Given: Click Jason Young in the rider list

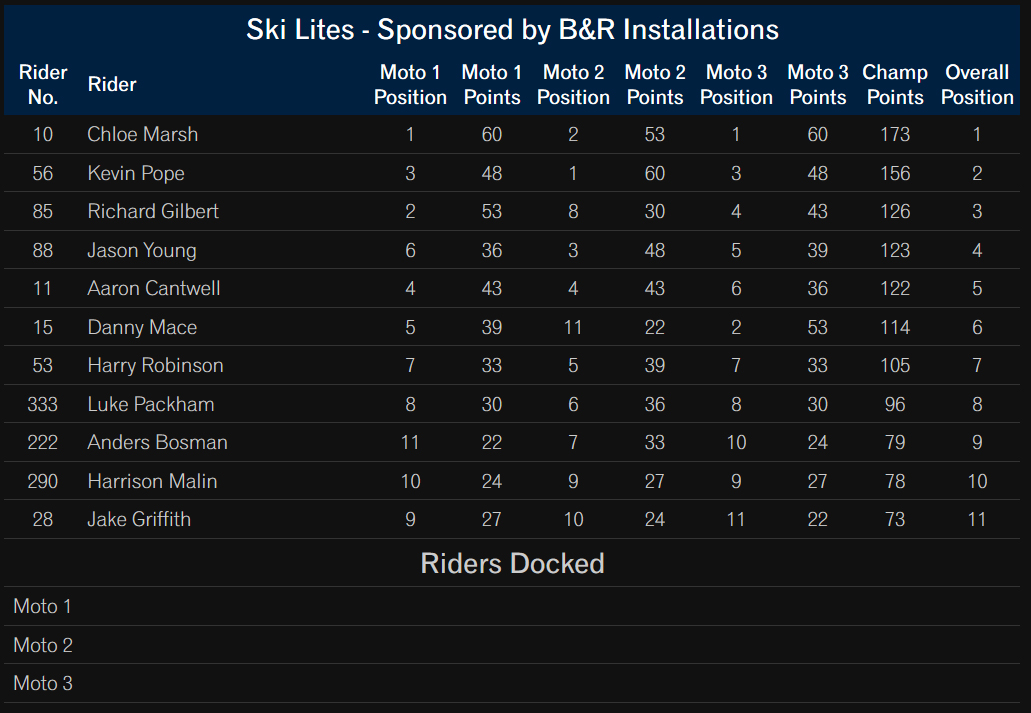Looking at the screenshot, I should (142, 250).
